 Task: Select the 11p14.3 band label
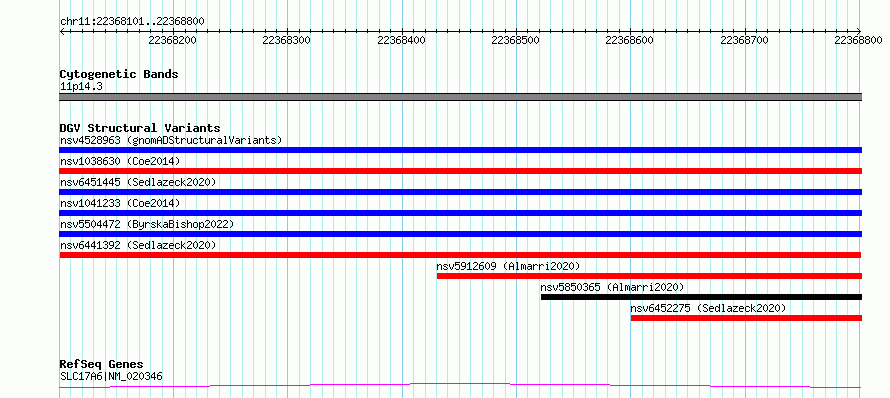pos(81,87)
